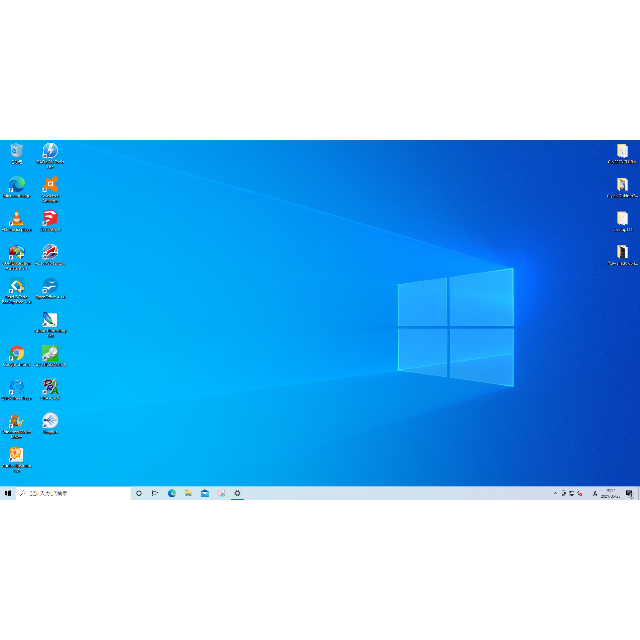This screenshot has height=640, width=640.
Task: Launch the SketchUp 8 desktop icon
Action: click(x=50, y=221)
